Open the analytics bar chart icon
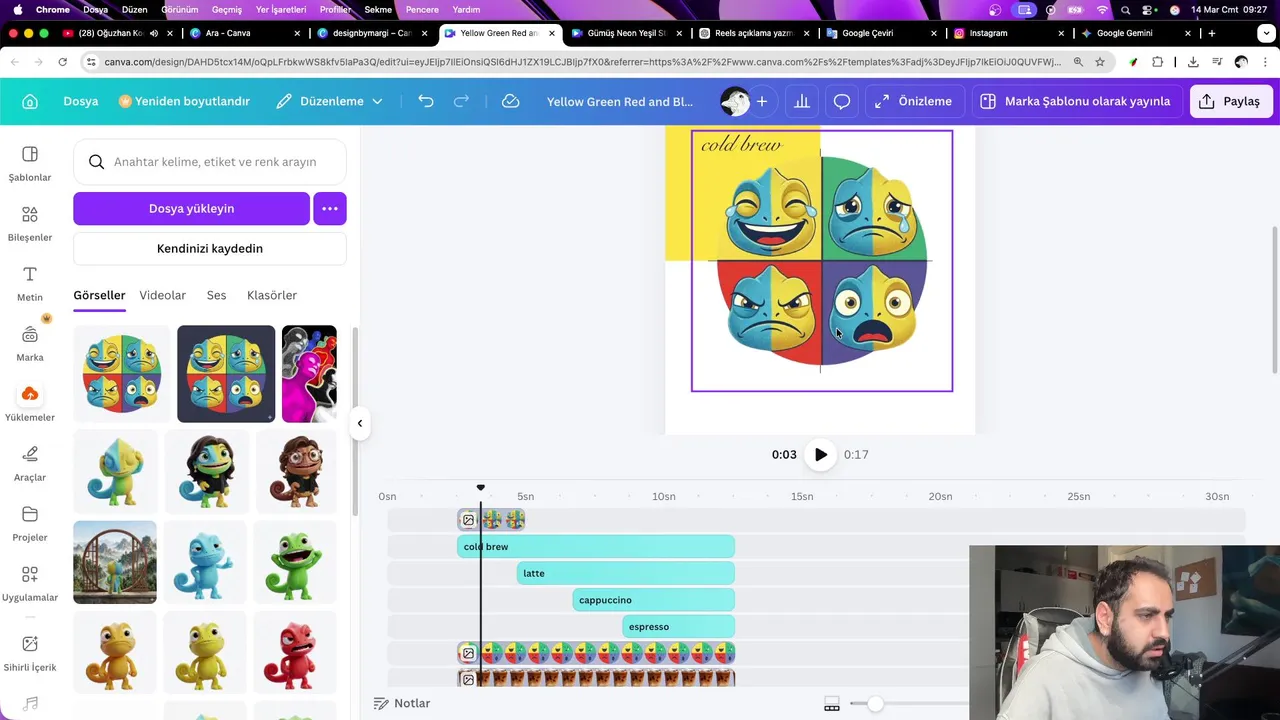Image resolution: width=1280 pixels, height=720 pixels. tap(802, 101)
